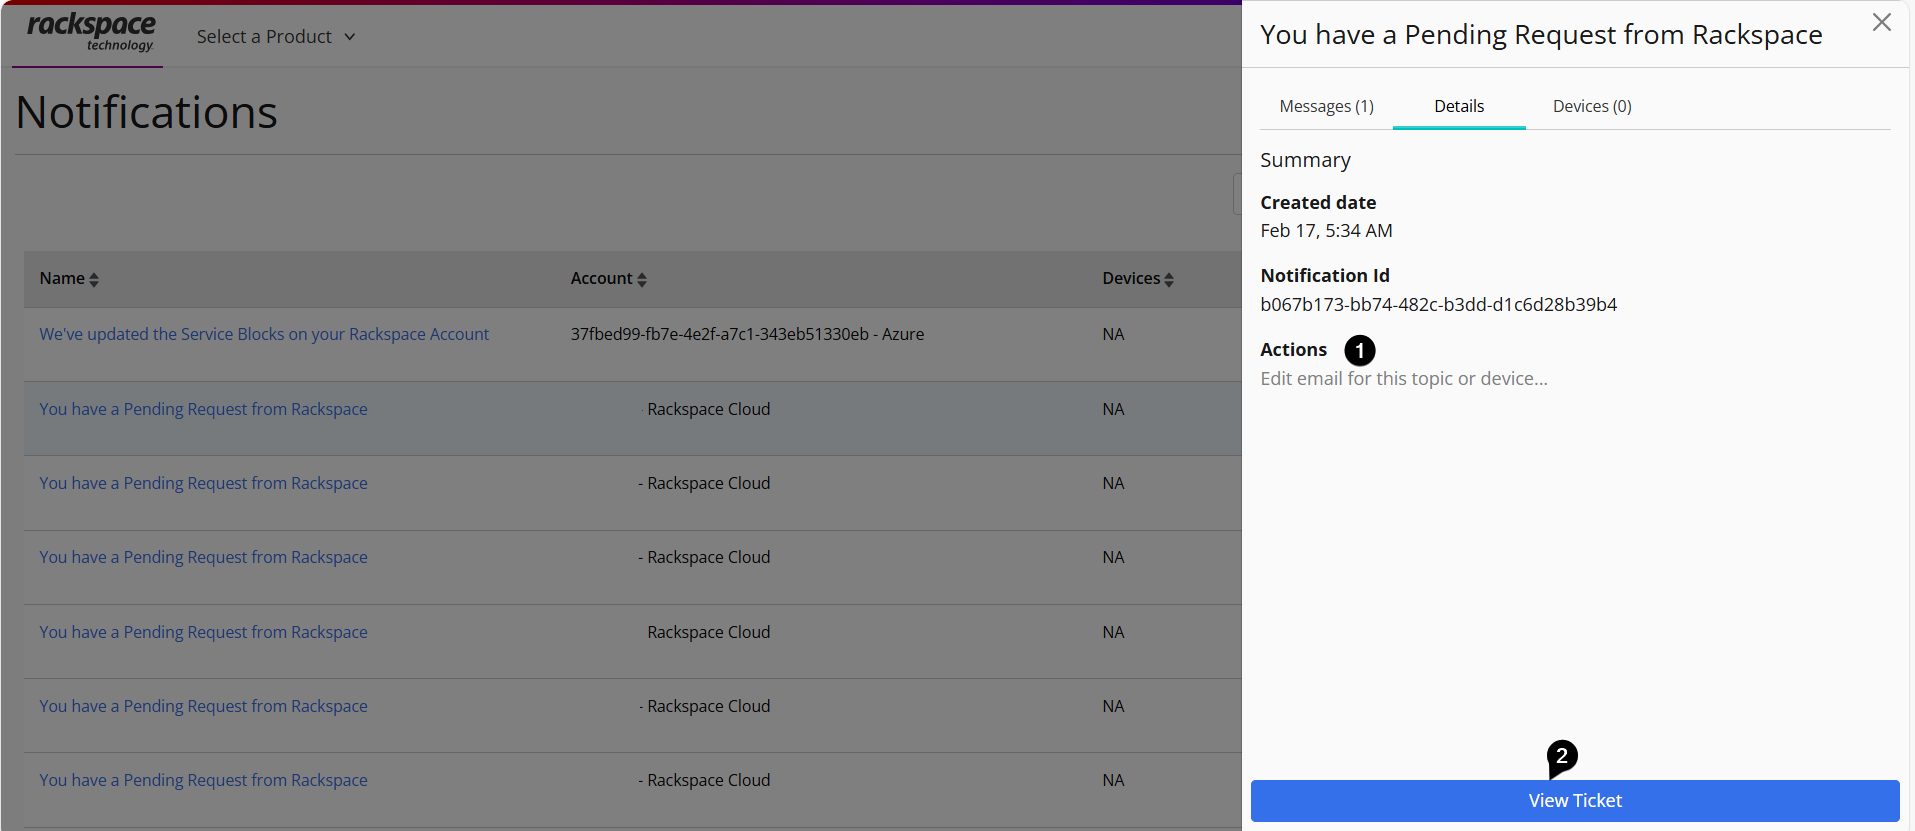This screenshot has width=1915, height=831.
Task: Click the side panel title text
Action: (x=1541, y=35)
